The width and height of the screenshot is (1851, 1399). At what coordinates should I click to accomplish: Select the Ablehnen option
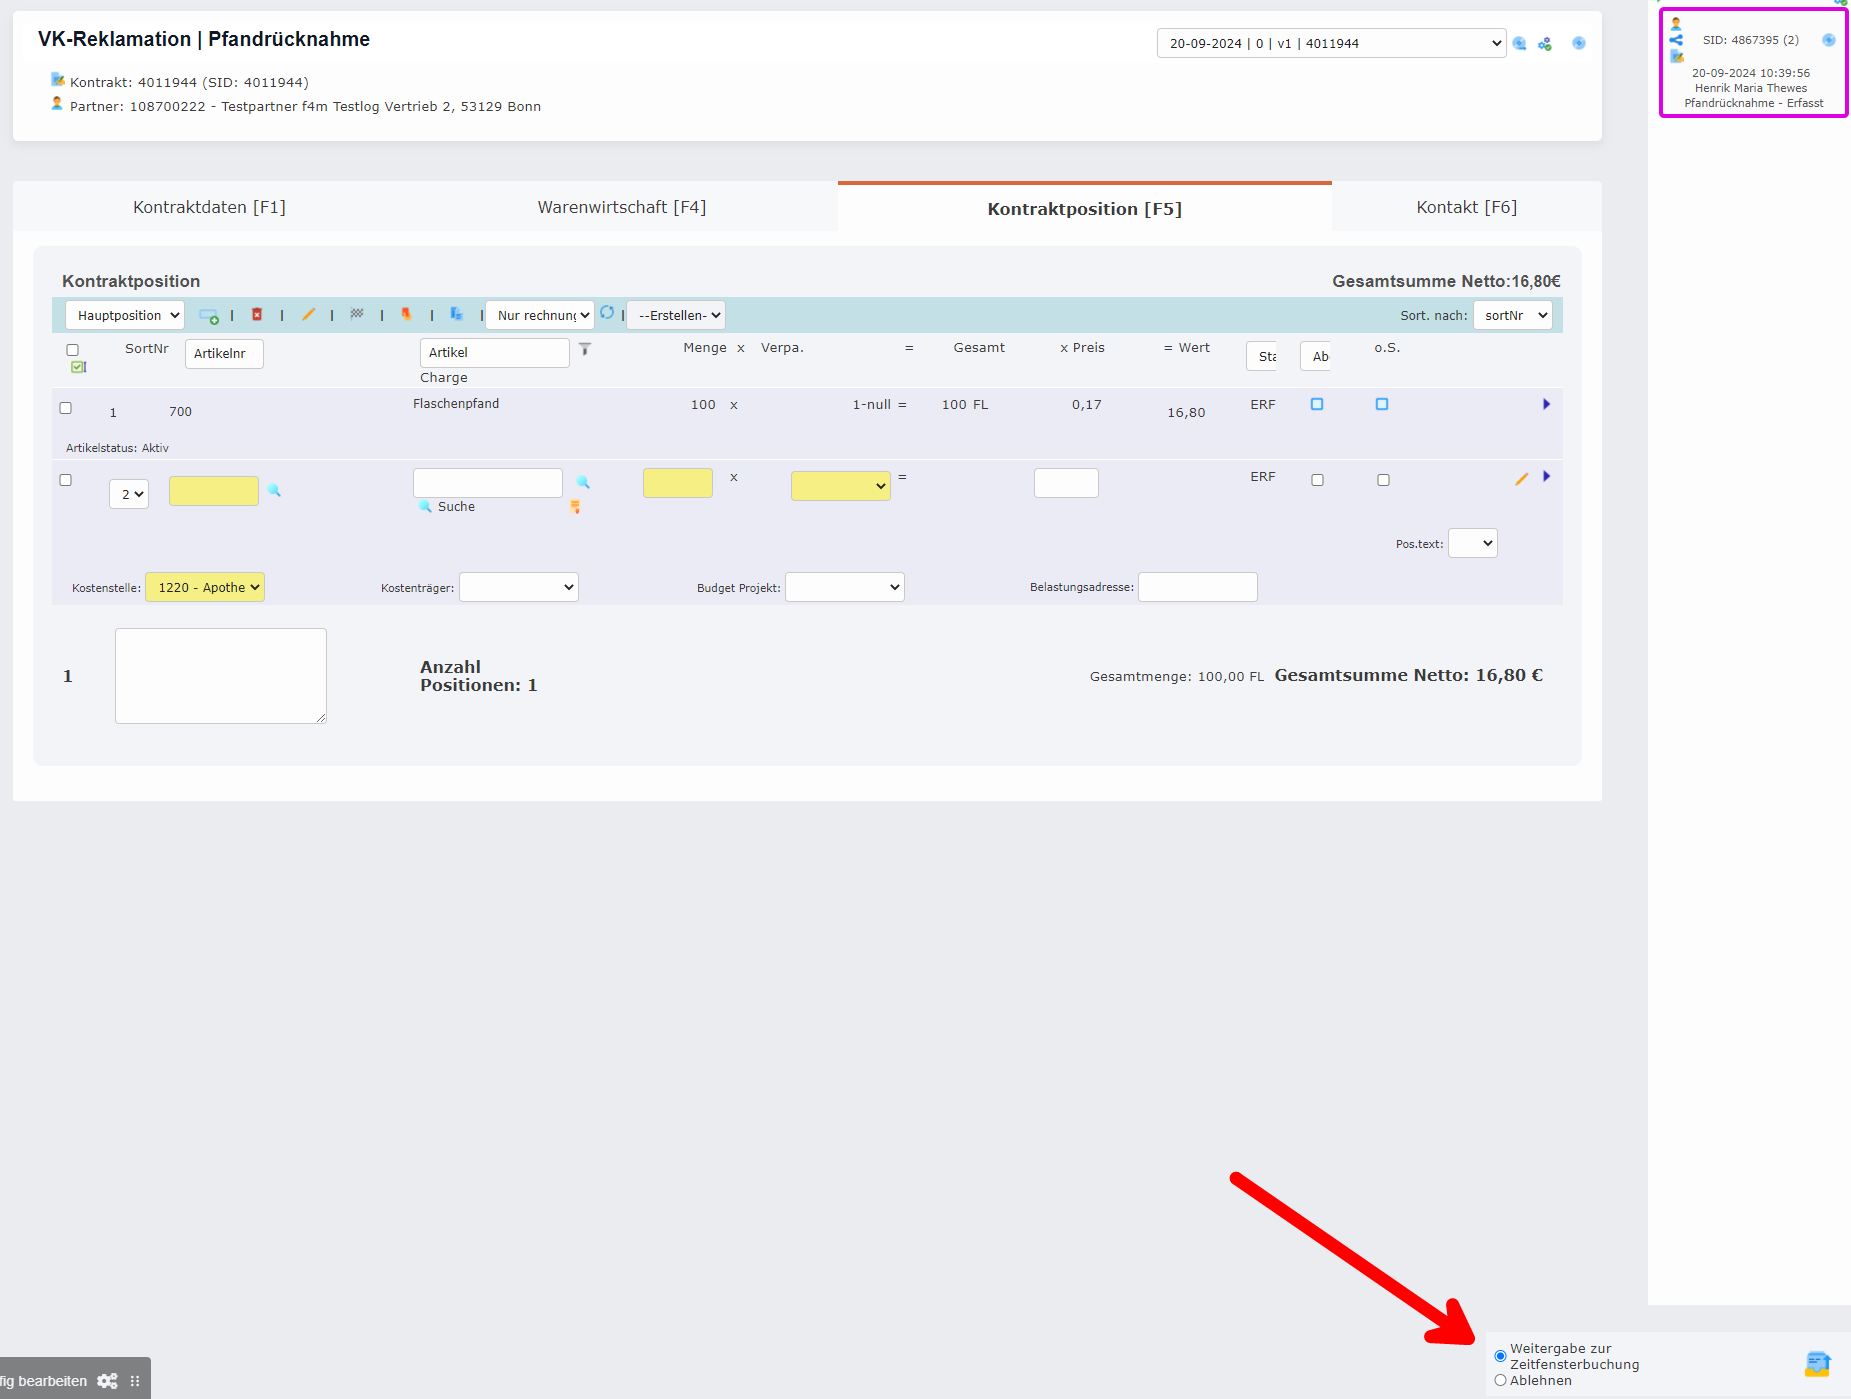1500,1379
